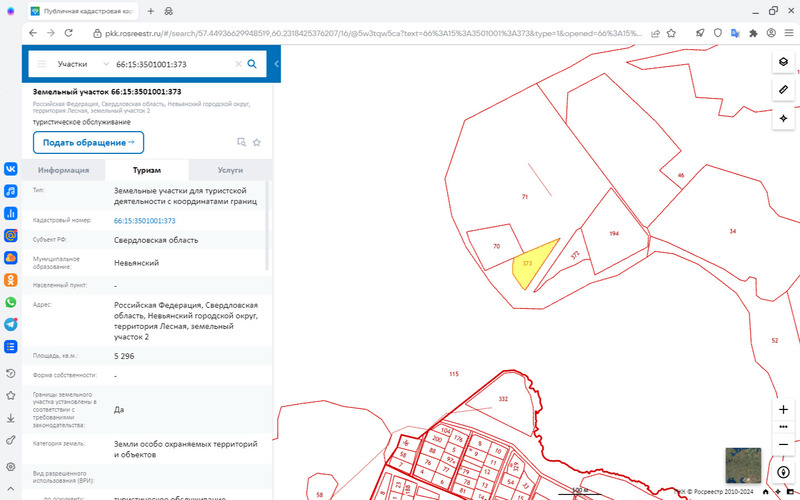This screenshot has height=500, width=800.
Task: Click the home icon at map bottom
Action: 765,491
